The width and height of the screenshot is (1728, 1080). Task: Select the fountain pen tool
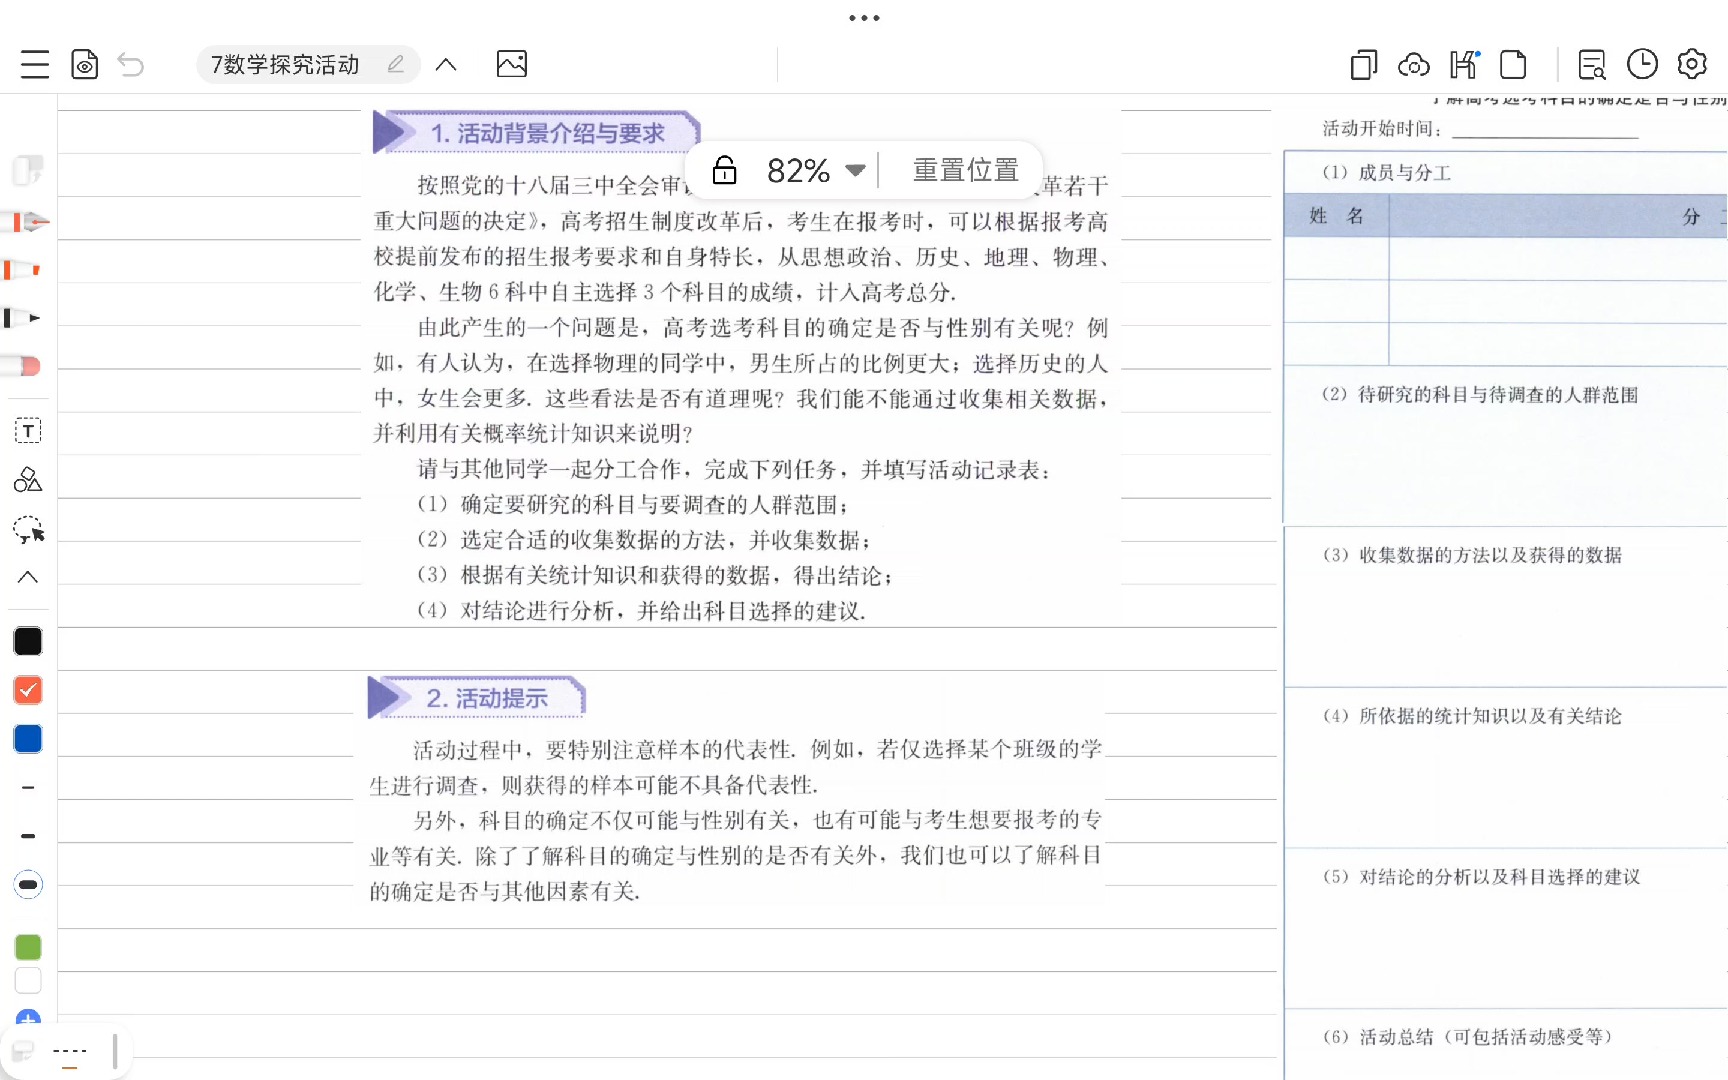(25, 222)
